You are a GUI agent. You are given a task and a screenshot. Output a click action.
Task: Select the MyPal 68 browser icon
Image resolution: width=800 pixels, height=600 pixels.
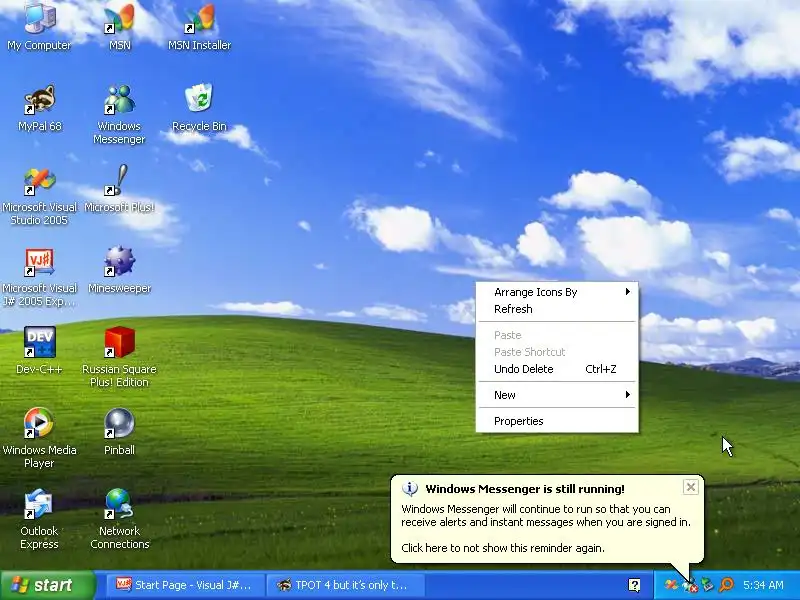(x=39, y=108)
